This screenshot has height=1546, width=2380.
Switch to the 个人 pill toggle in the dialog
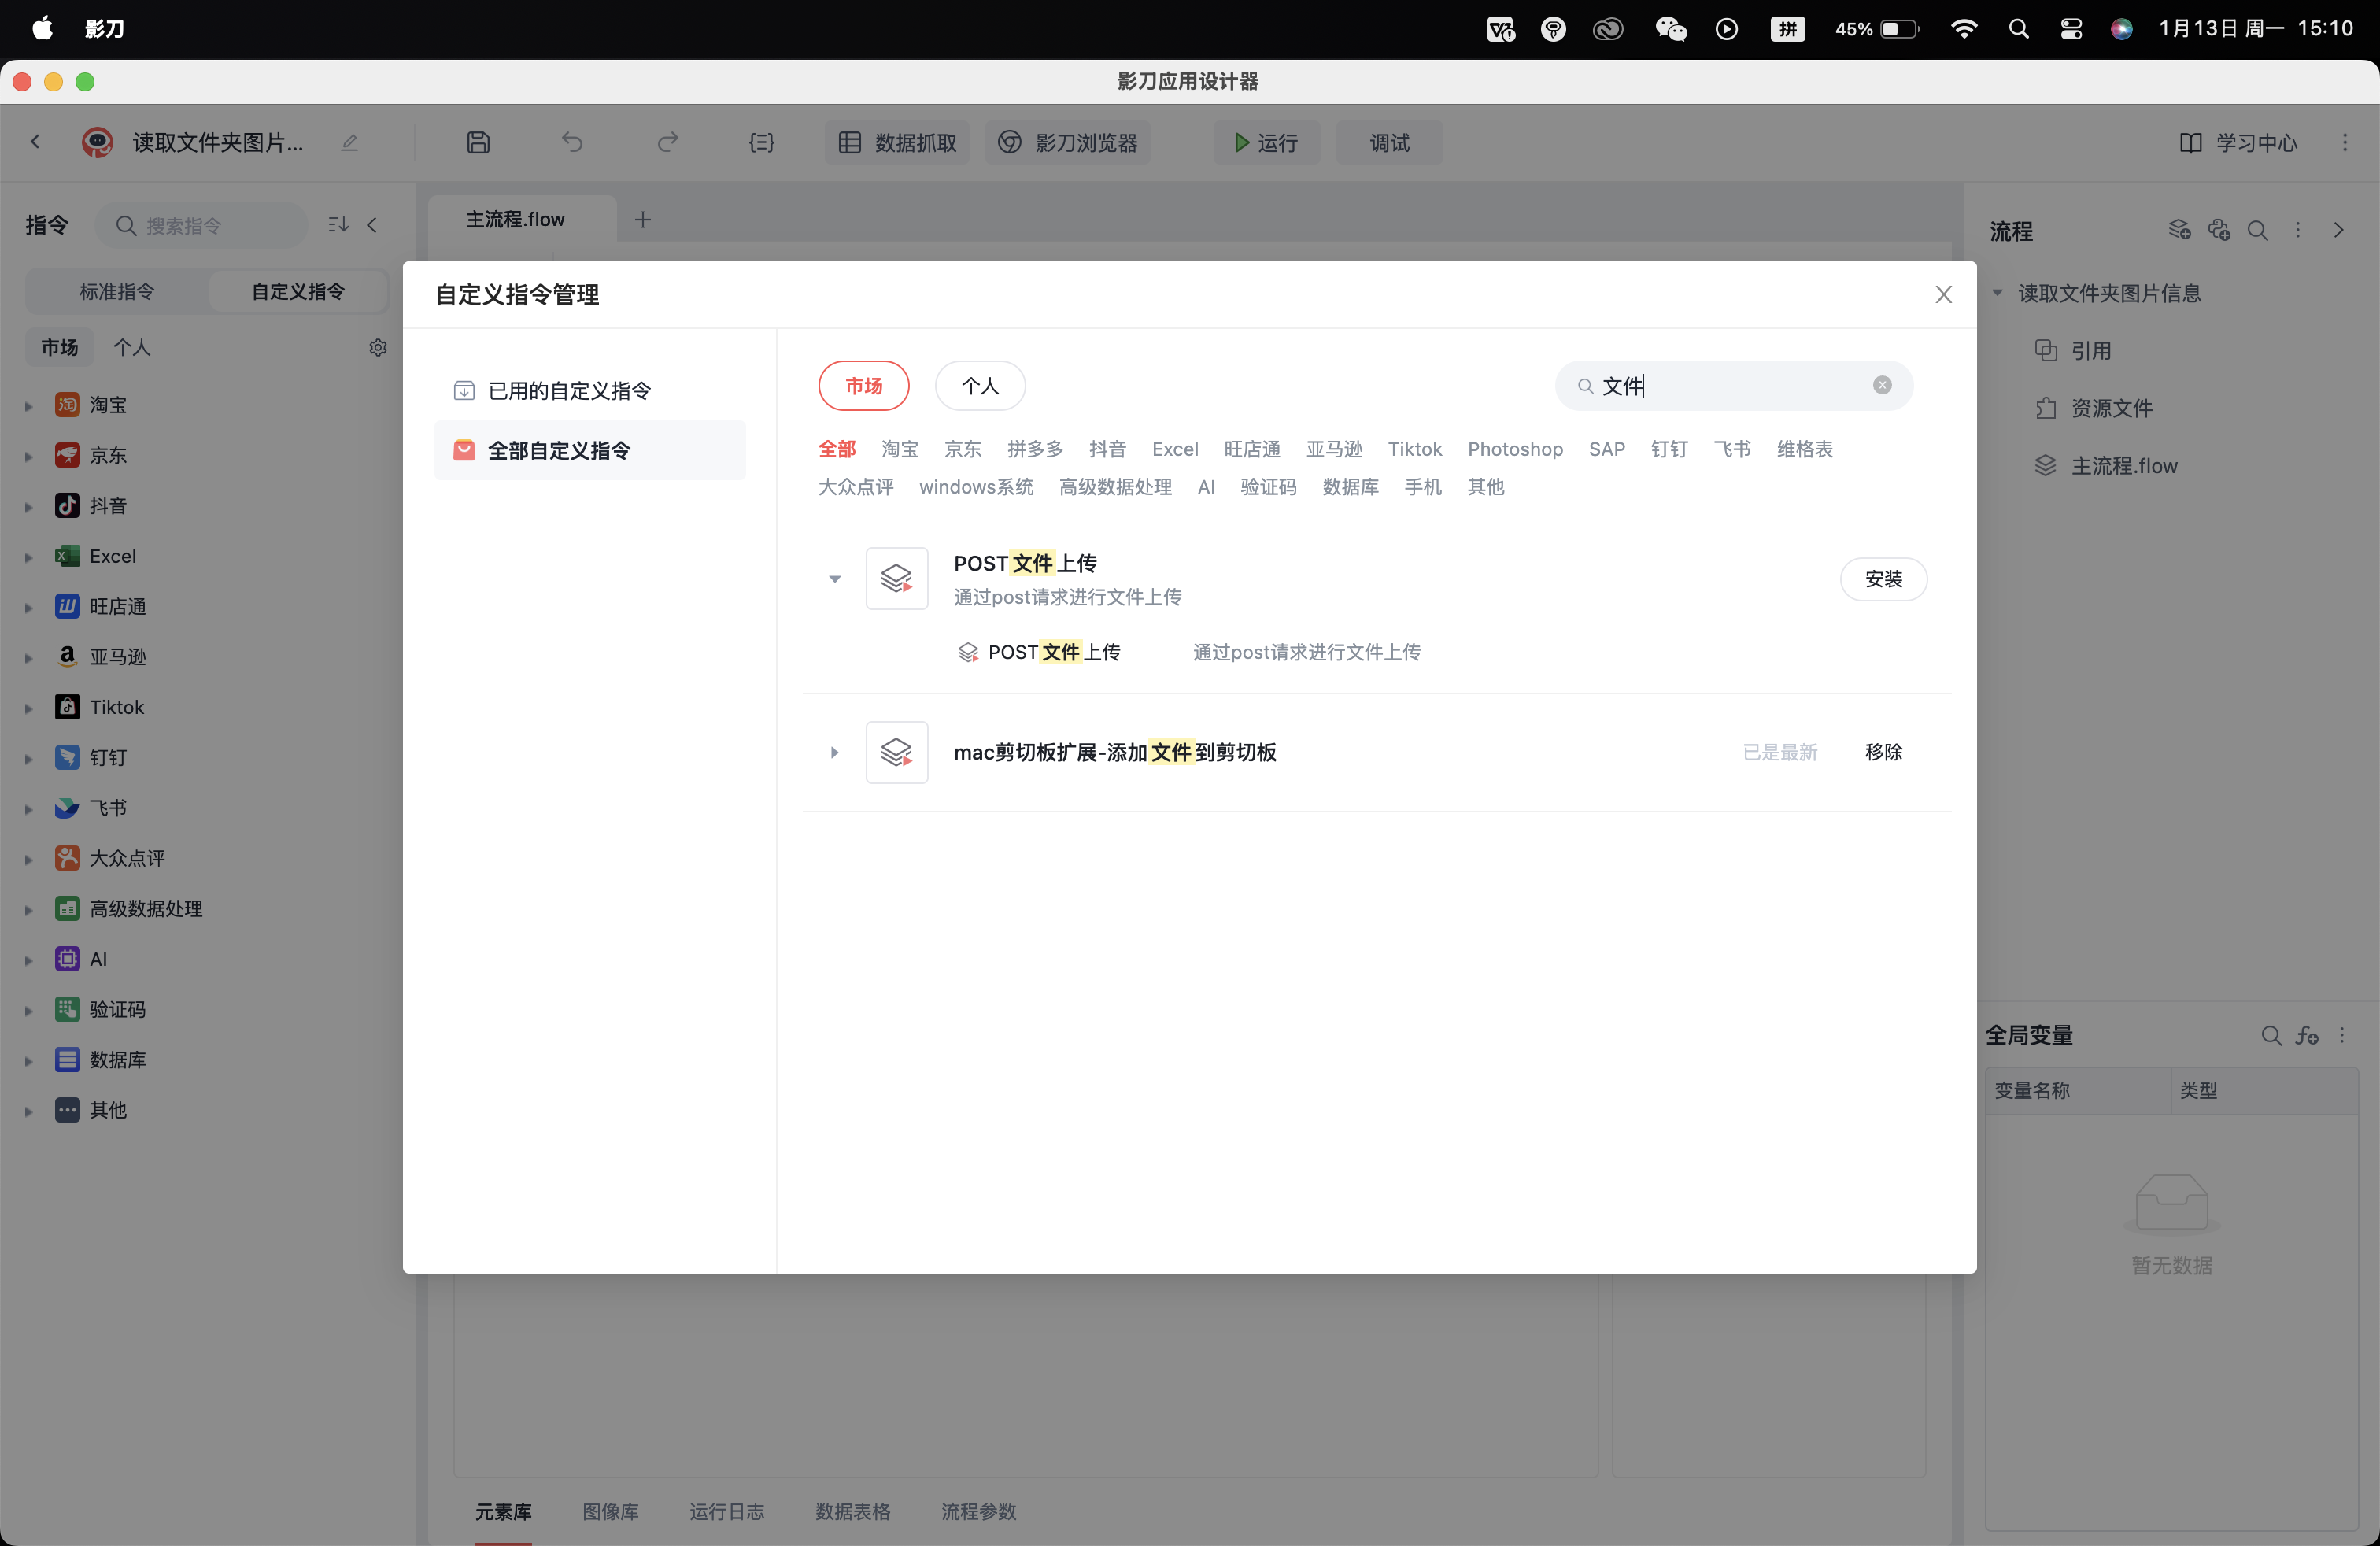[979, 386]
